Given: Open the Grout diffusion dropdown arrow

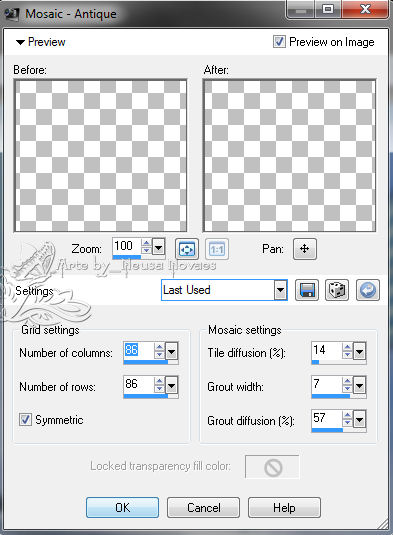Looking at the screenshot, I should (x=360, y=419).
